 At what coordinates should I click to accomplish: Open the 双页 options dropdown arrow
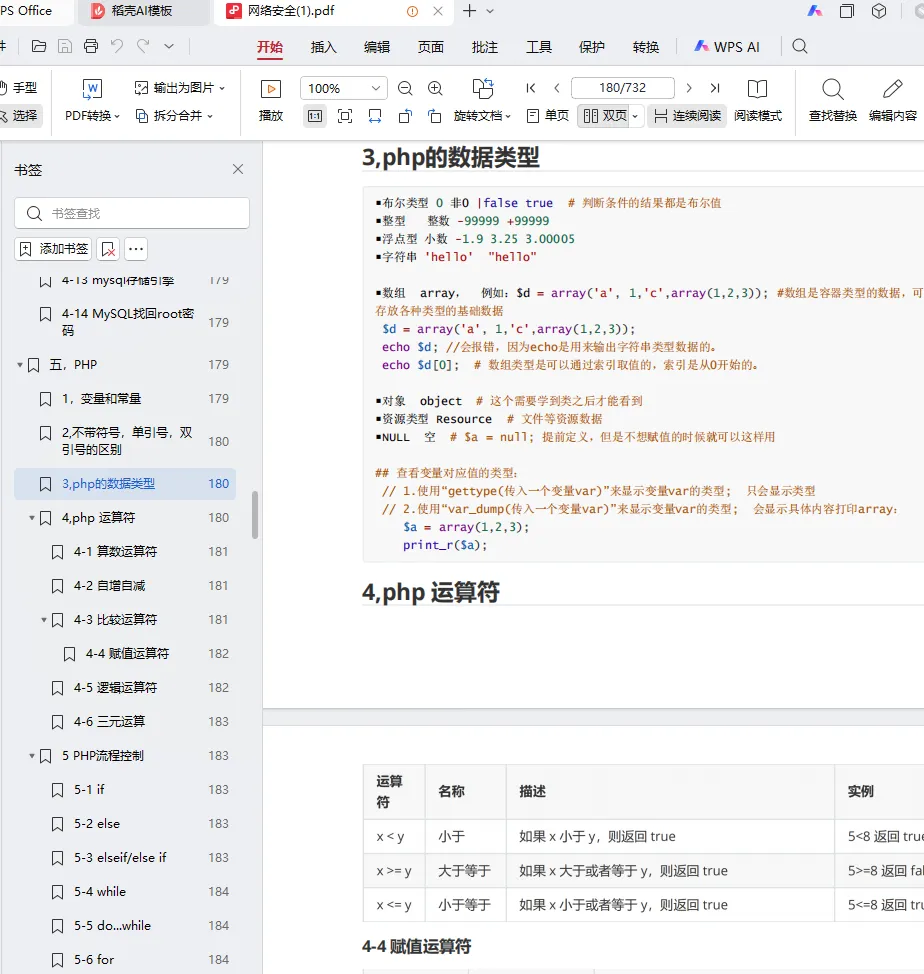click(635, 116)
